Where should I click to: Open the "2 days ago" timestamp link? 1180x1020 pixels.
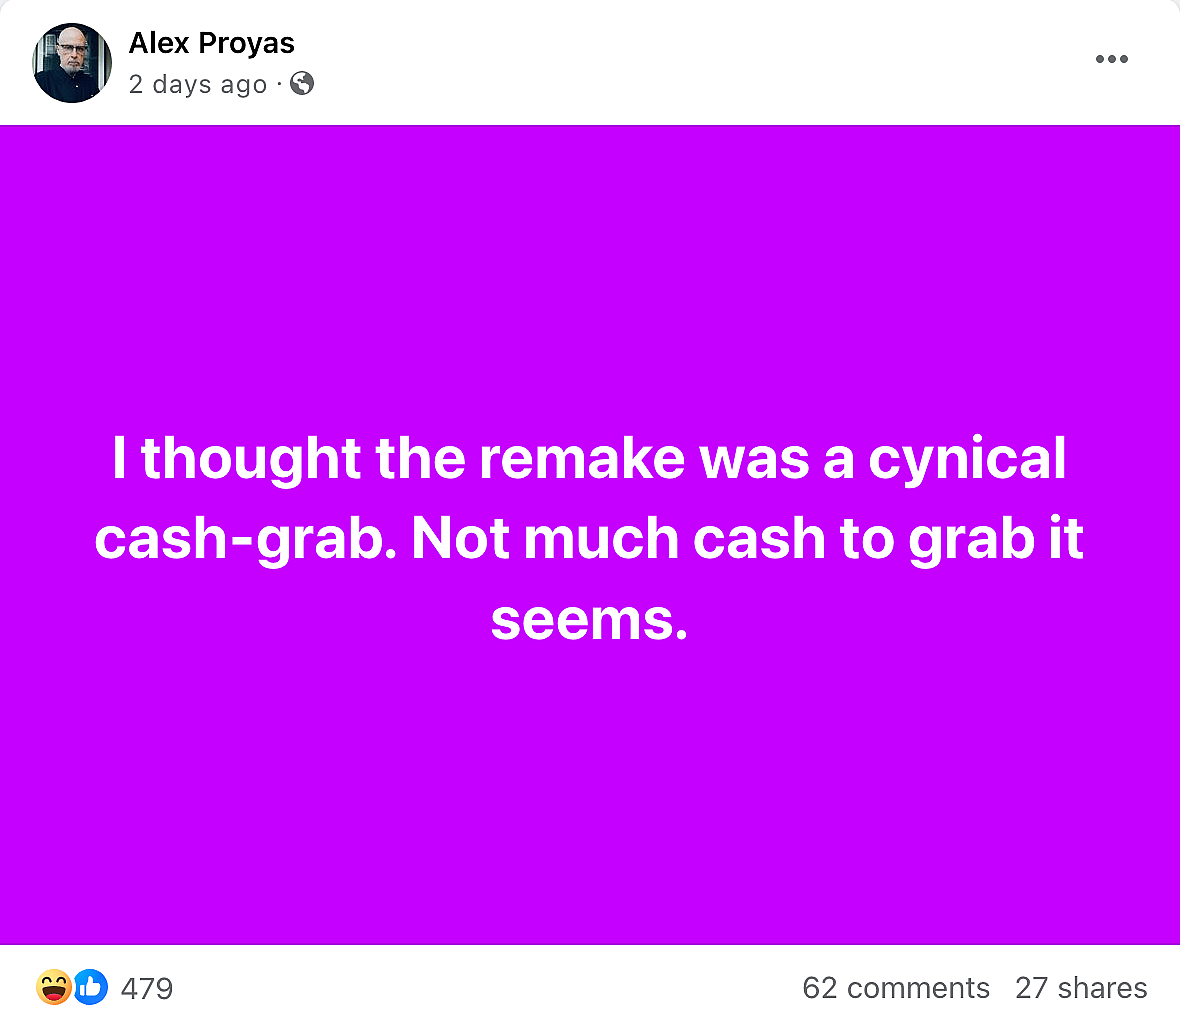tap(197, 85)
